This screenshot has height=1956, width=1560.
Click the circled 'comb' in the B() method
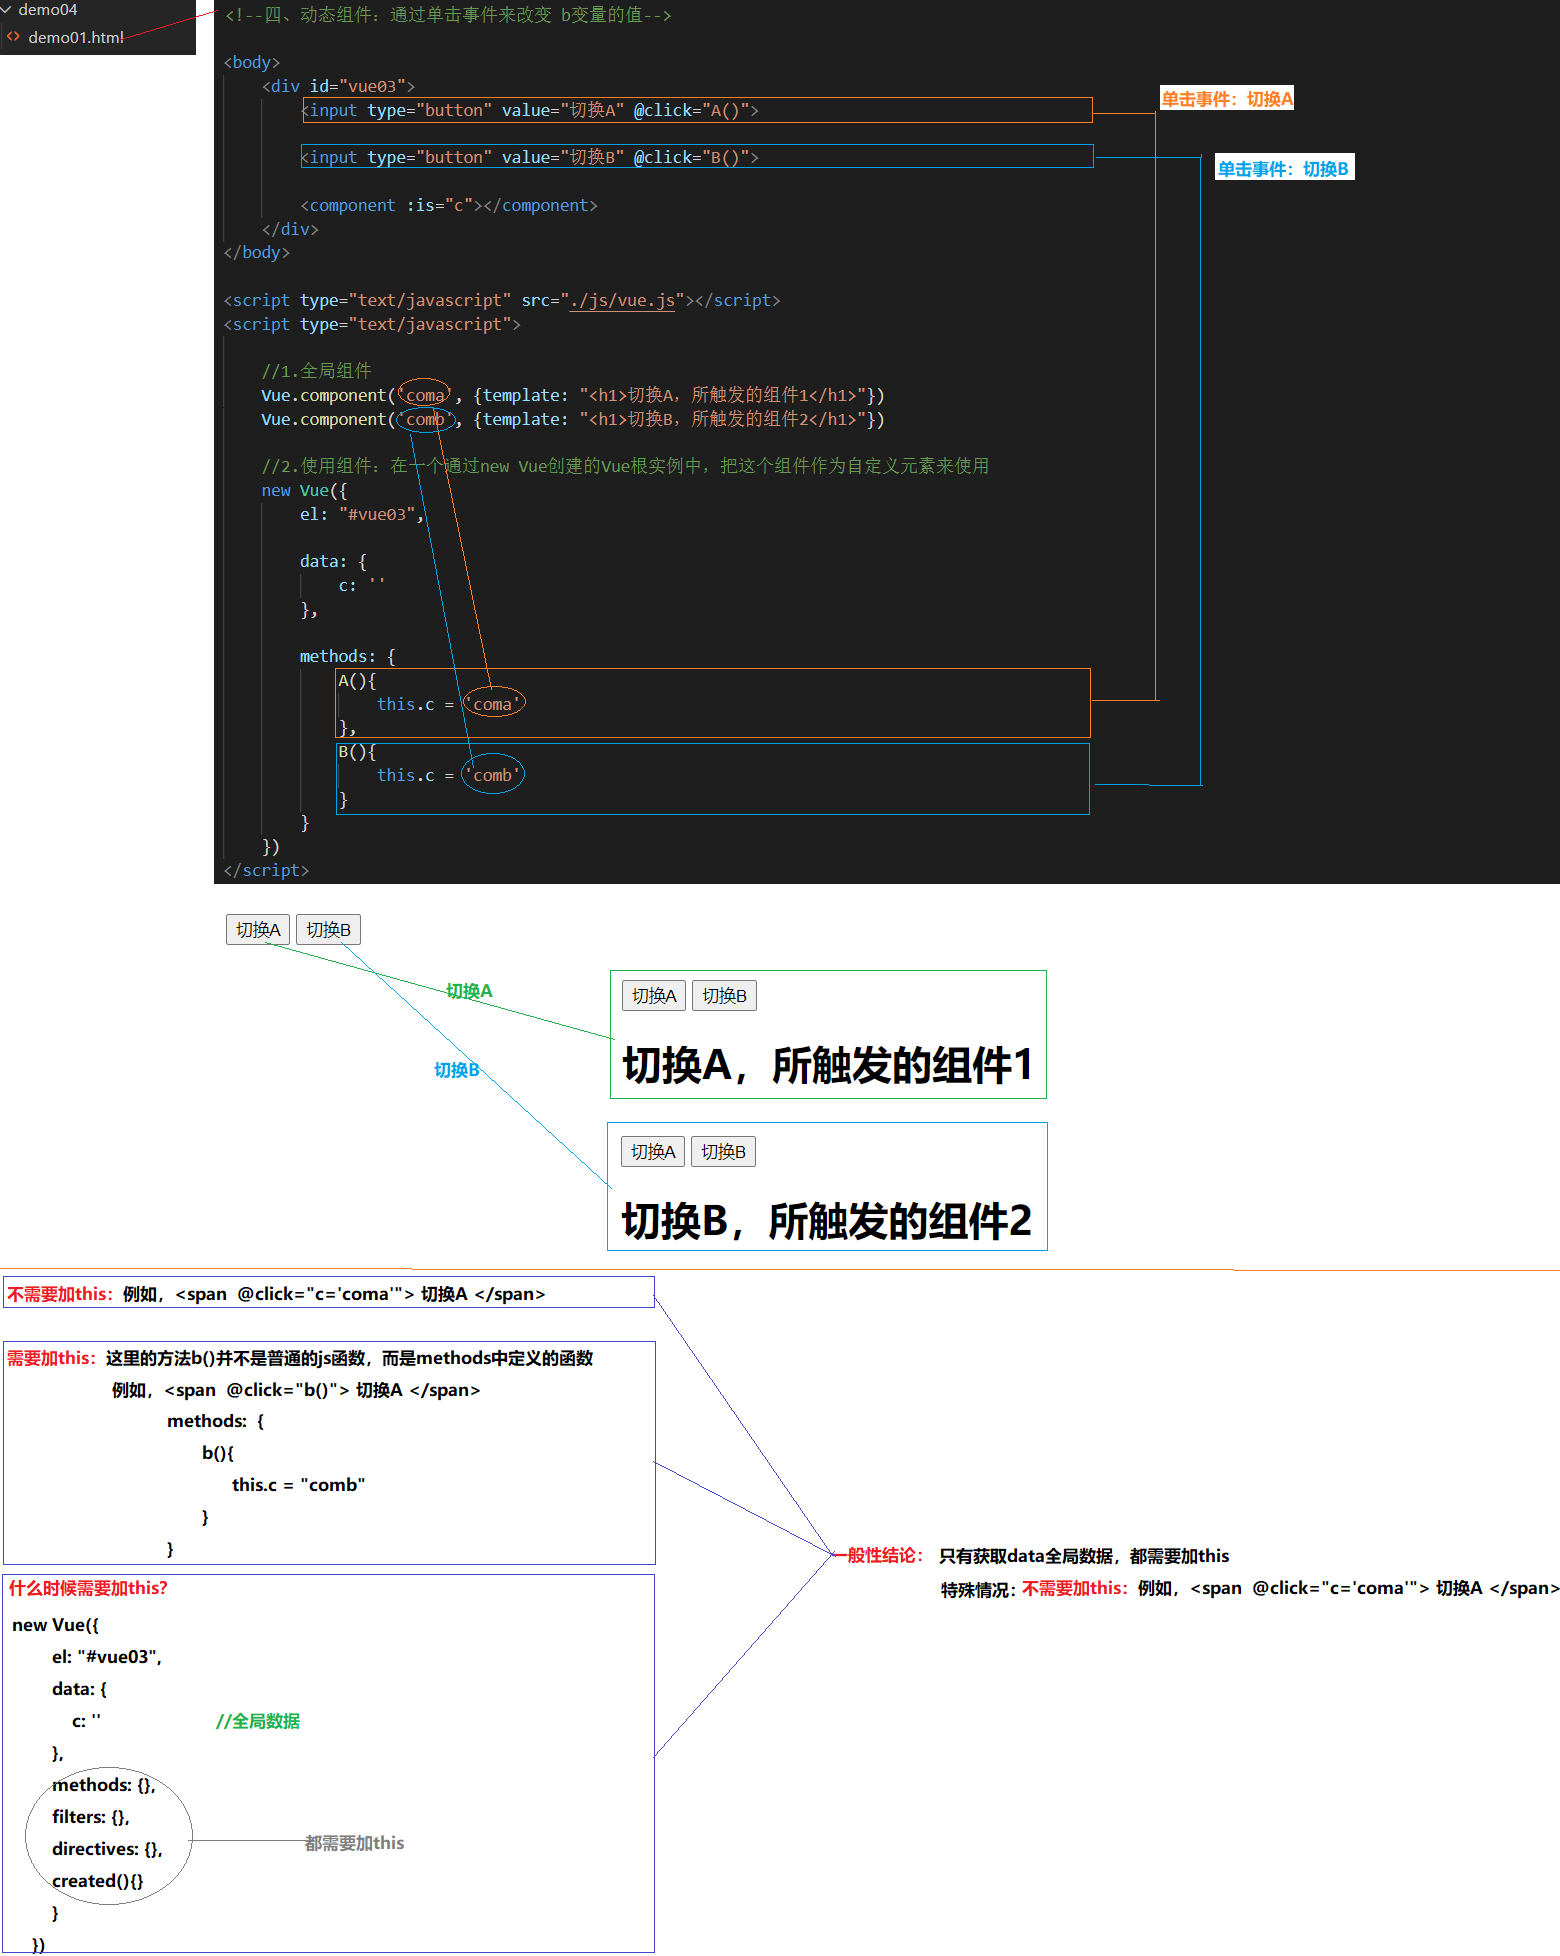[492, 775]
